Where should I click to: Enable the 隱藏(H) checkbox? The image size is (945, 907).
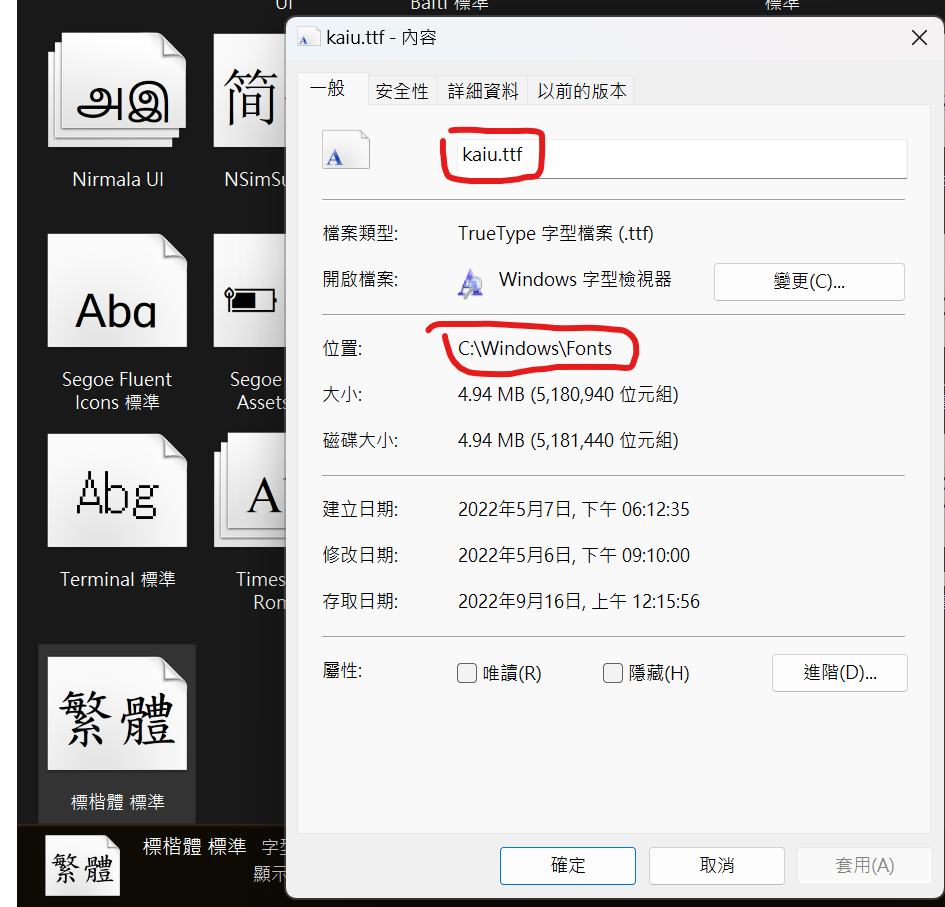(612, 673)
